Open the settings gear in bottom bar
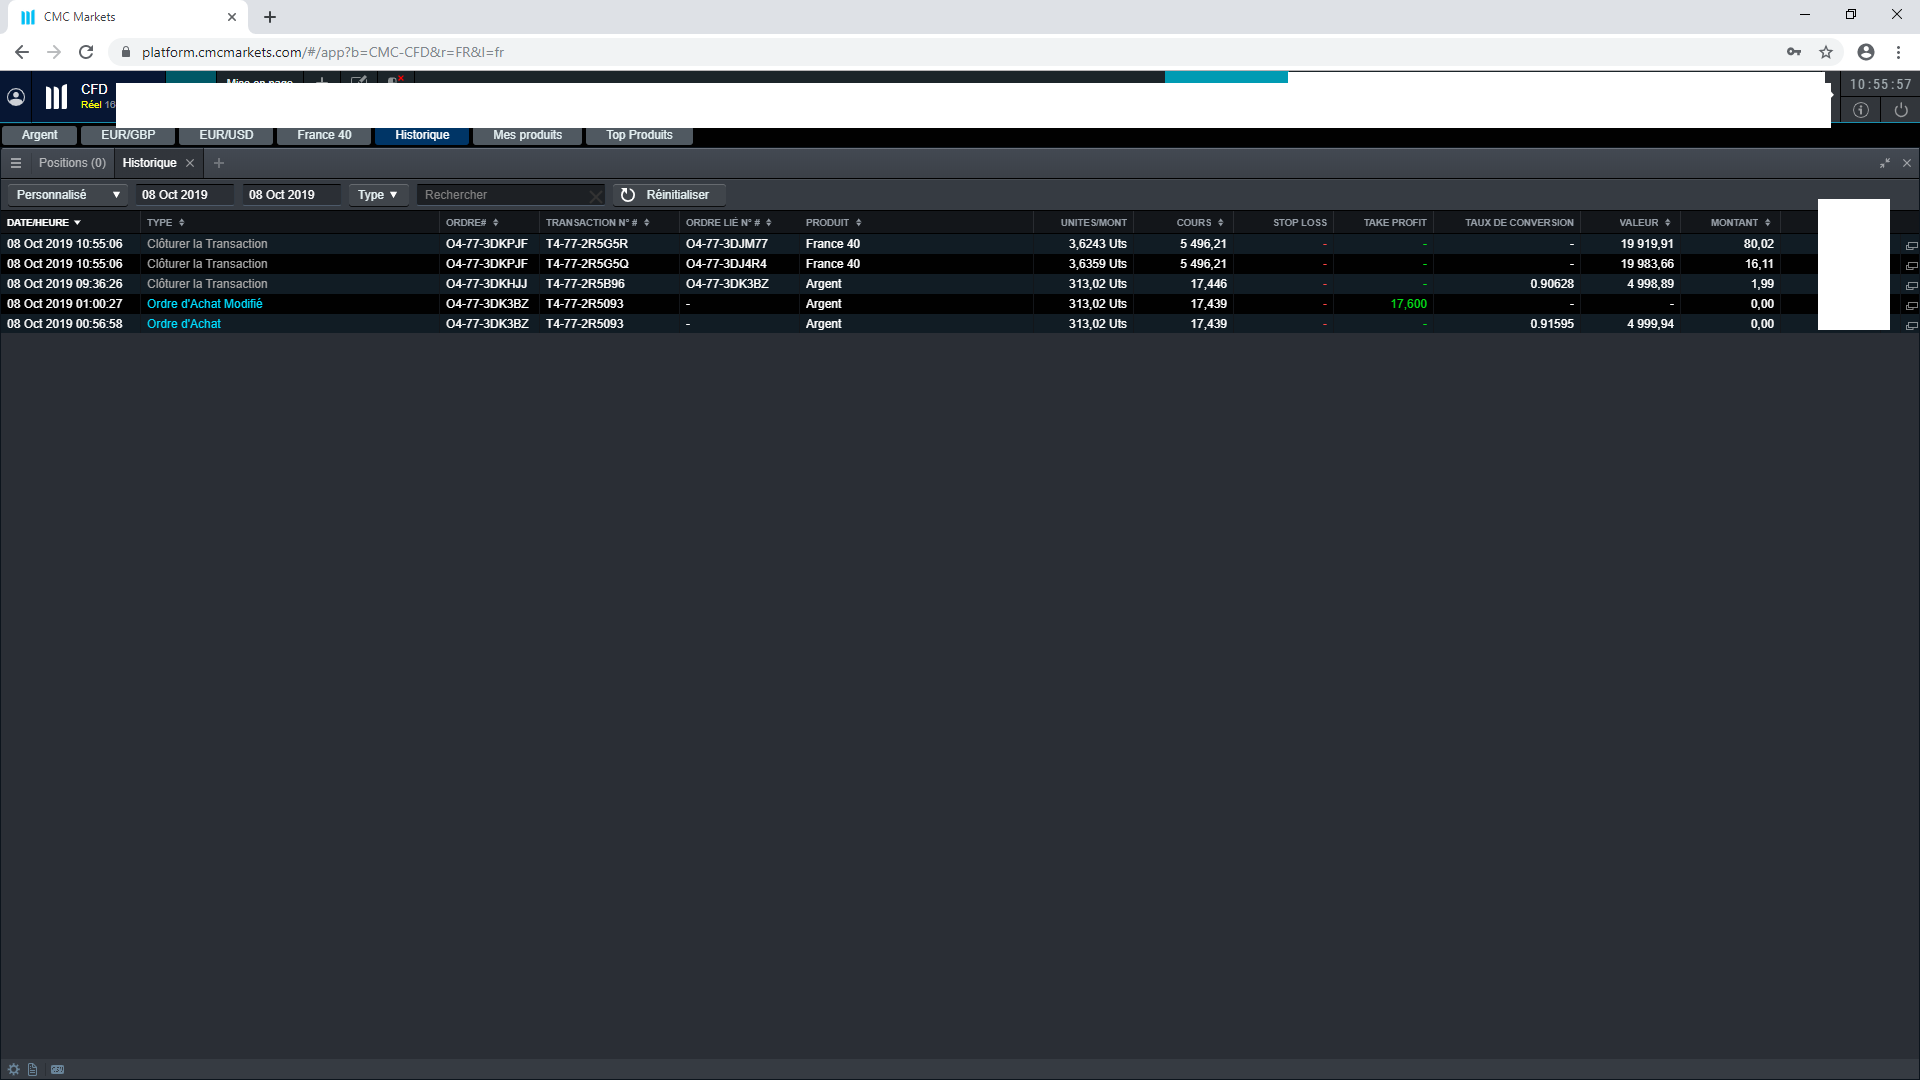The image size is (1920, 1080). [14, 1069]
